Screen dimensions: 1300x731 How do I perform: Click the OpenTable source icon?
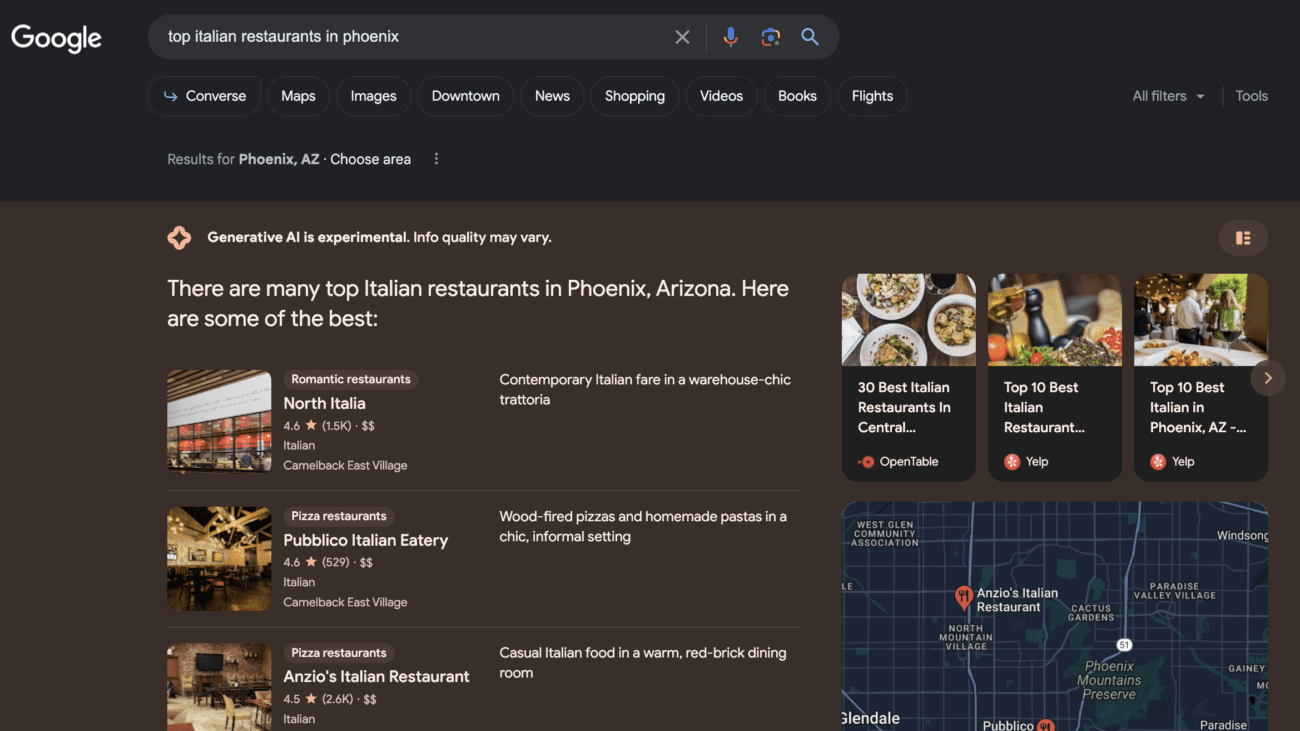click(x=866, y=462)
